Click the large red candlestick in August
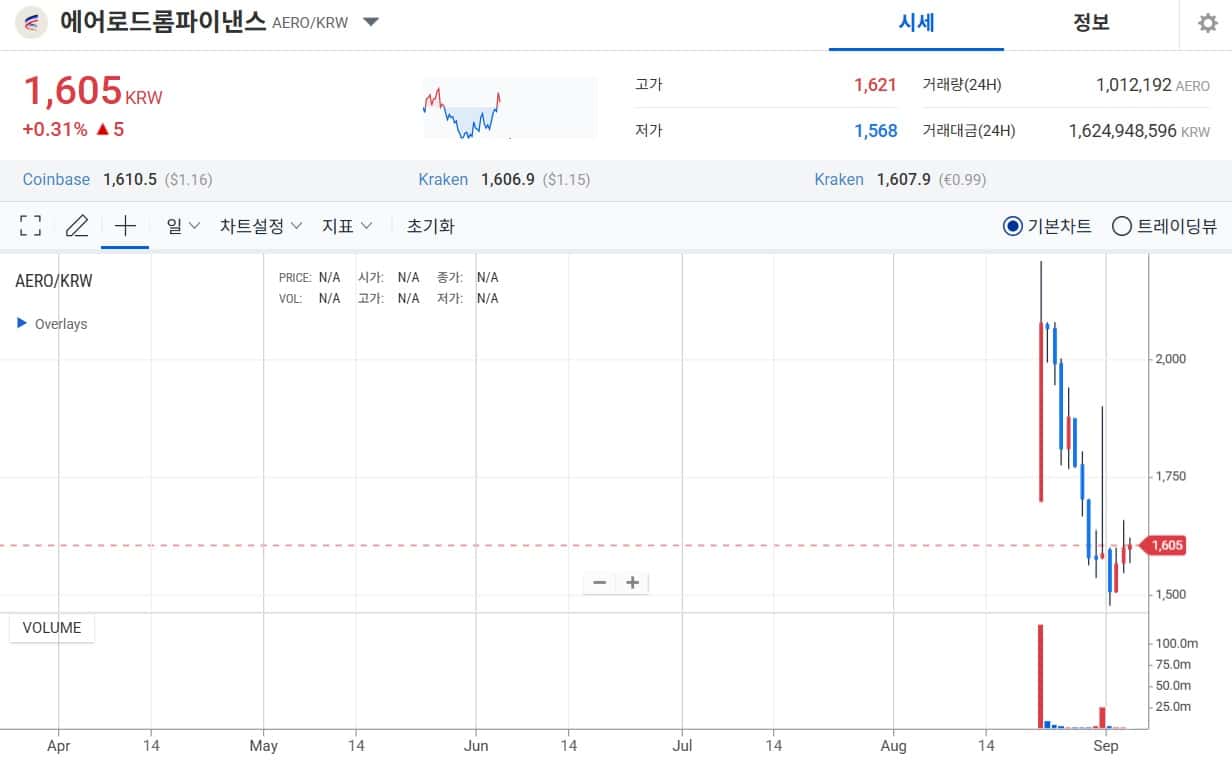The image size is (1232, 761). 1041,411
